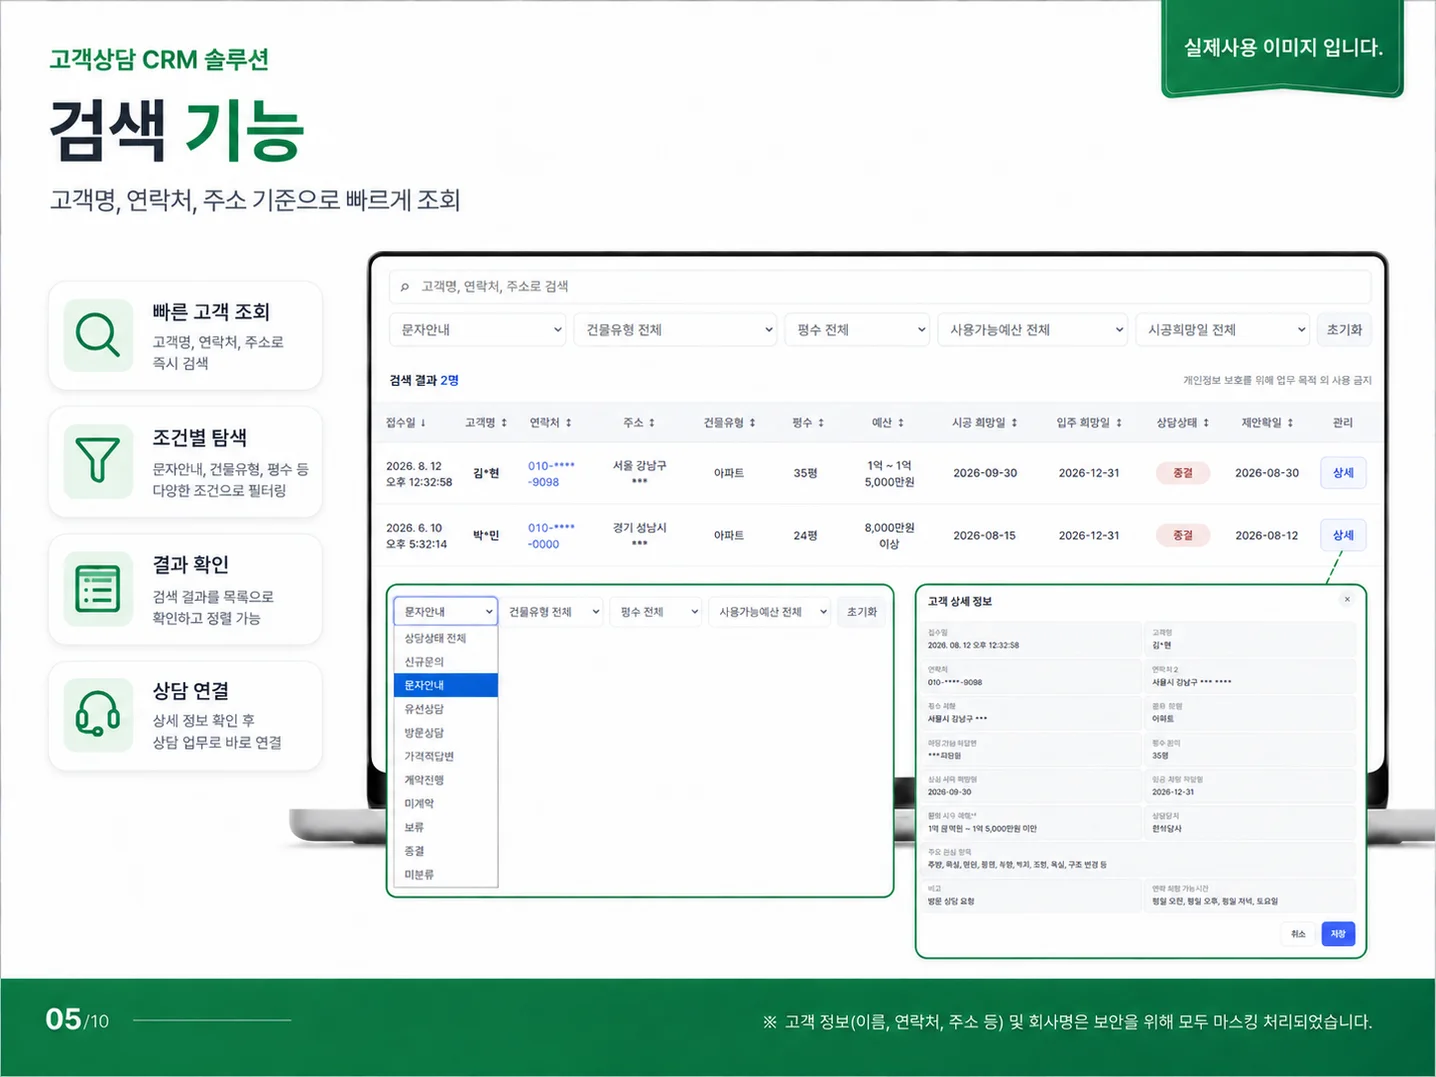The width and height of the screenshot is (1436, 1077).
Task: Click sort icon next to 연락처 header
Action: click(x=568, y=423)
